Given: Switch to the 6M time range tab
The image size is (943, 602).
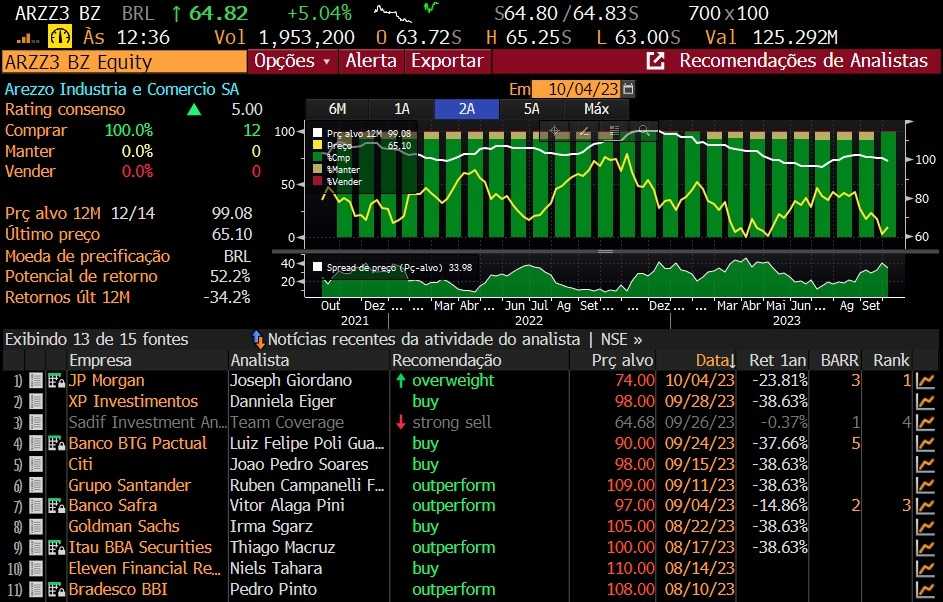Looking at the screenshot, I should pyautogui.click(x=337, y=109).
